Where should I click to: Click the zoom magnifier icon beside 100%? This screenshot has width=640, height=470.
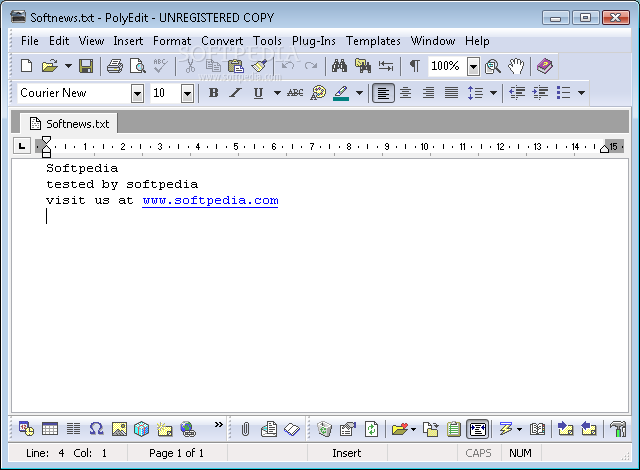click(x=493, y=66)
